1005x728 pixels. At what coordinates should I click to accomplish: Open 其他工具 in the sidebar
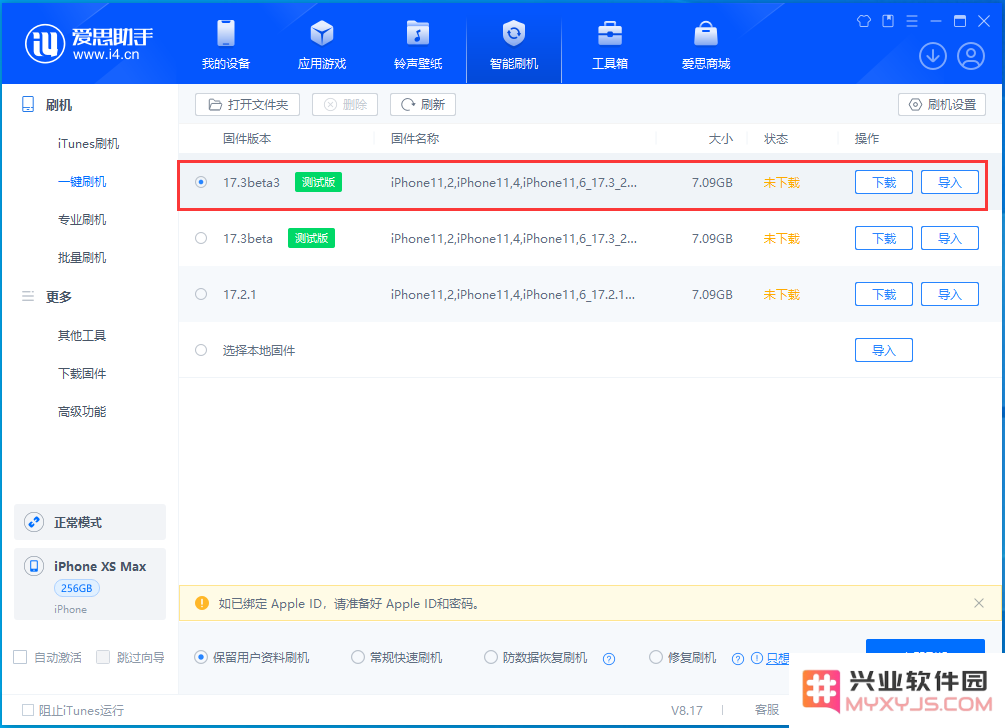82,335
